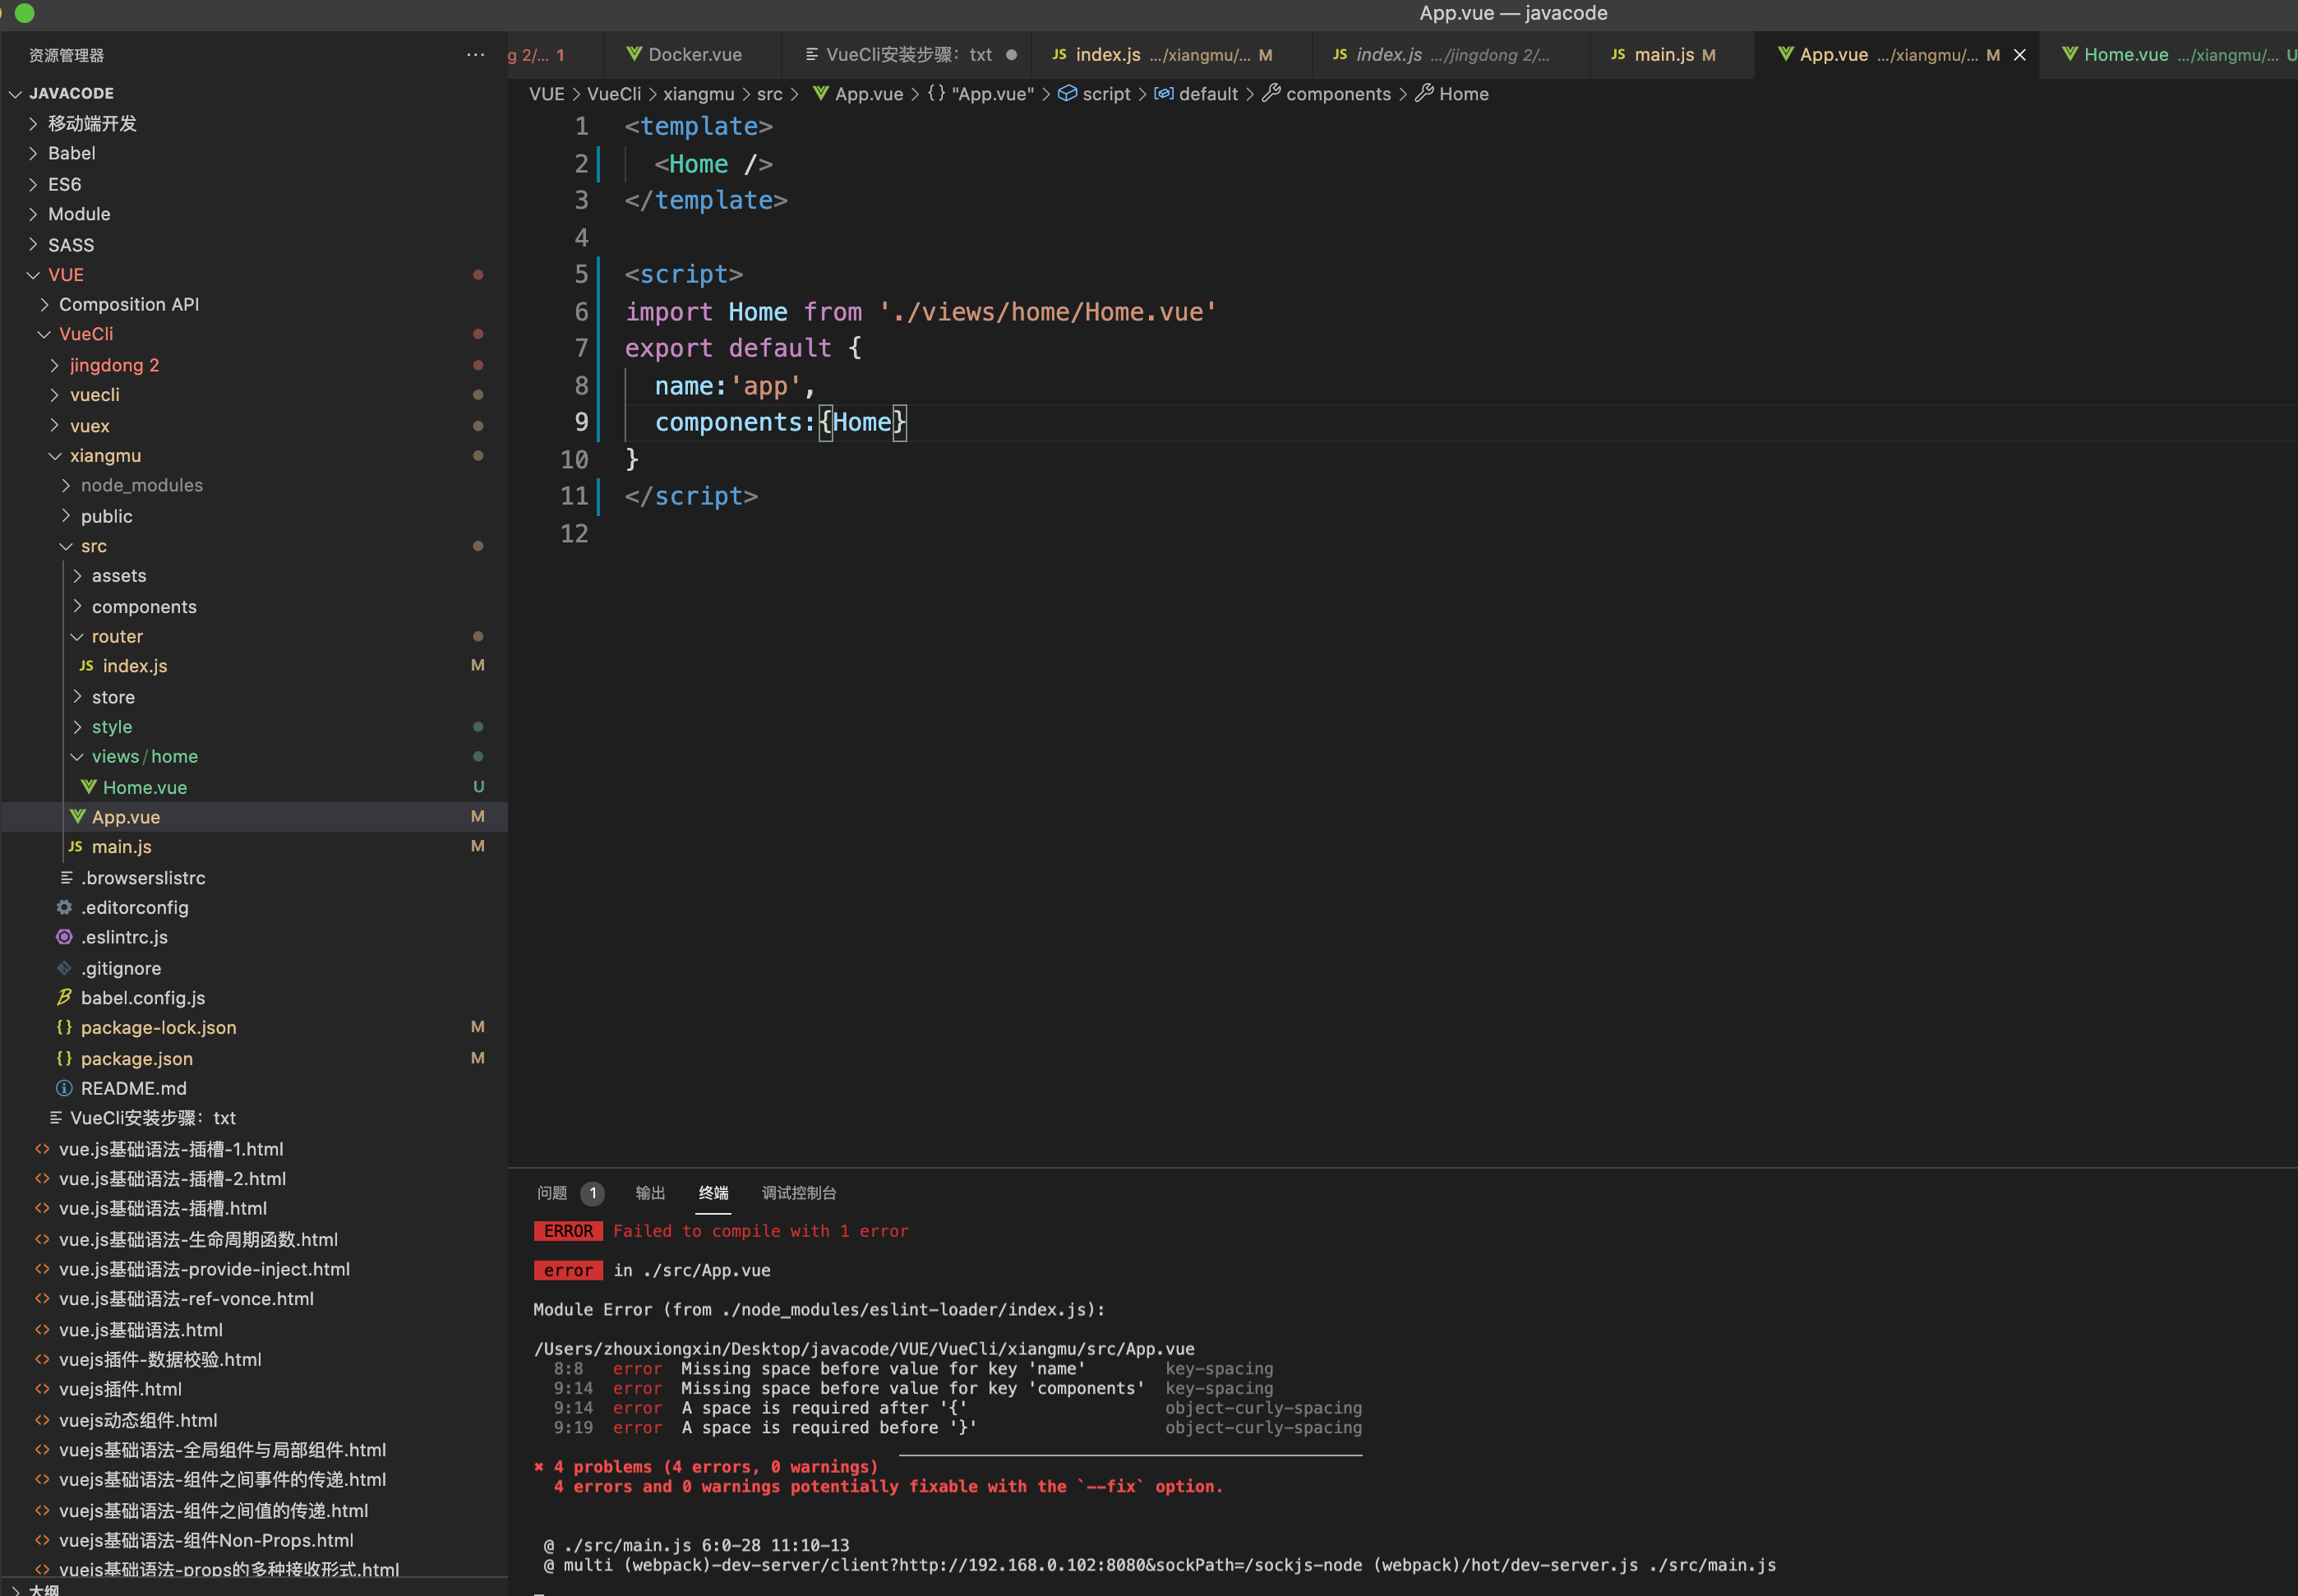This screenshot has width=2298, height=1596.
Task: Click the text-file icon of .browserslistrc
Action: [66, 878]
